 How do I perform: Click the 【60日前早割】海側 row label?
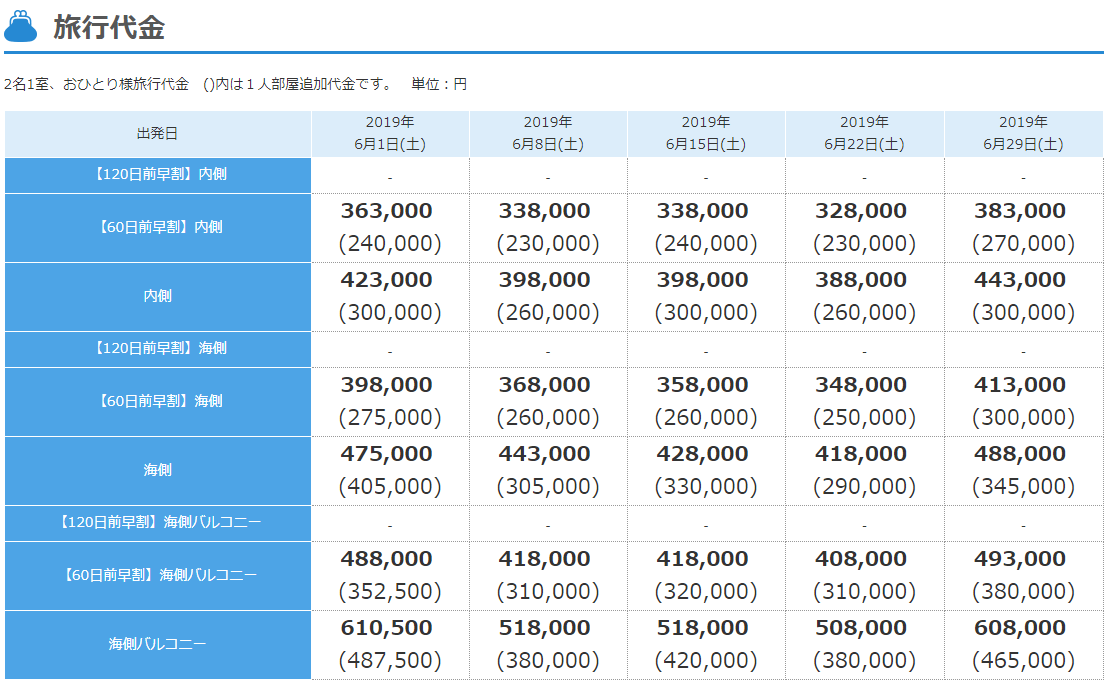[157, 401]
